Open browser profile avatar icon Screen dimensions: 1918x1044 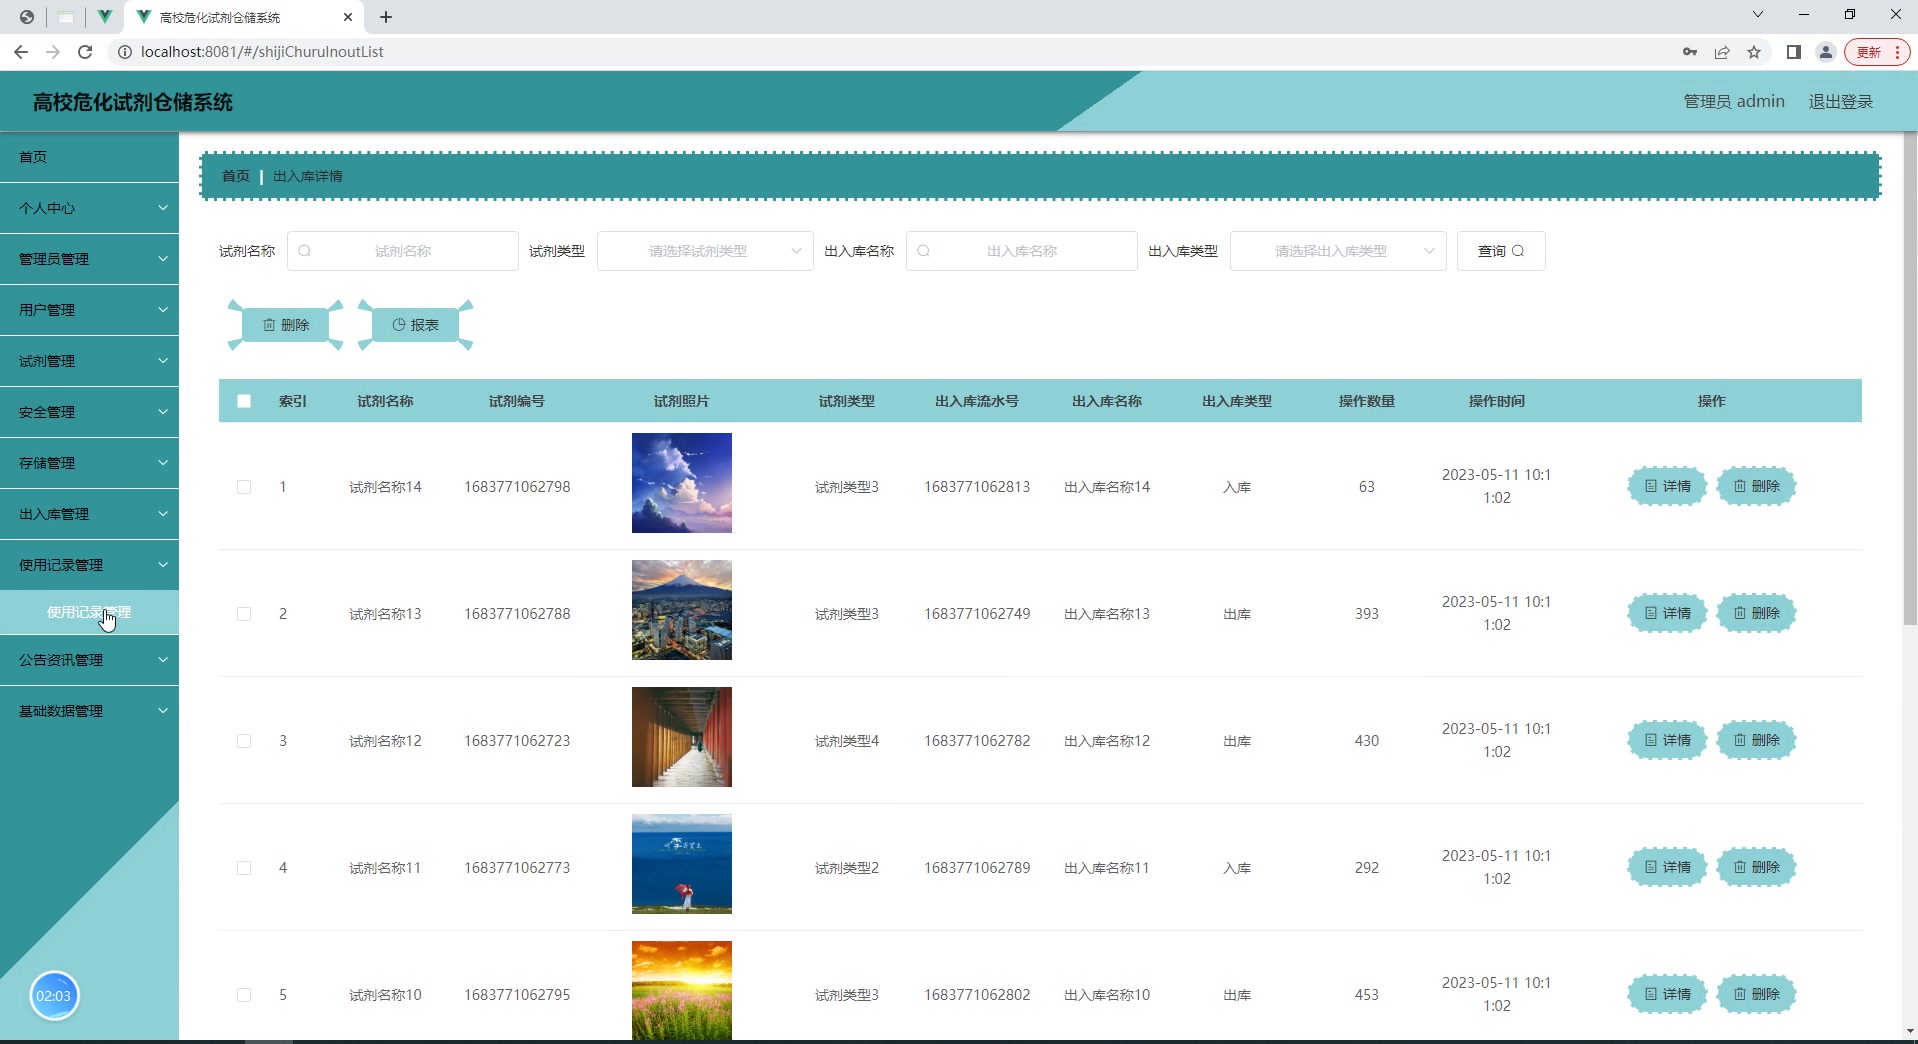click(1826, 52)
